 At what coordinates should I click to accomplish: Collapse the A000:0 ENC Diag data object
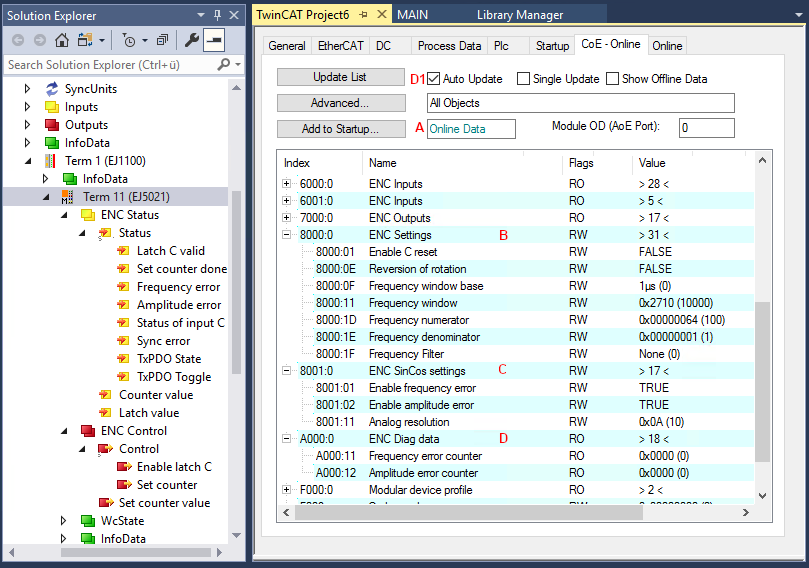[x=286, y=439]
